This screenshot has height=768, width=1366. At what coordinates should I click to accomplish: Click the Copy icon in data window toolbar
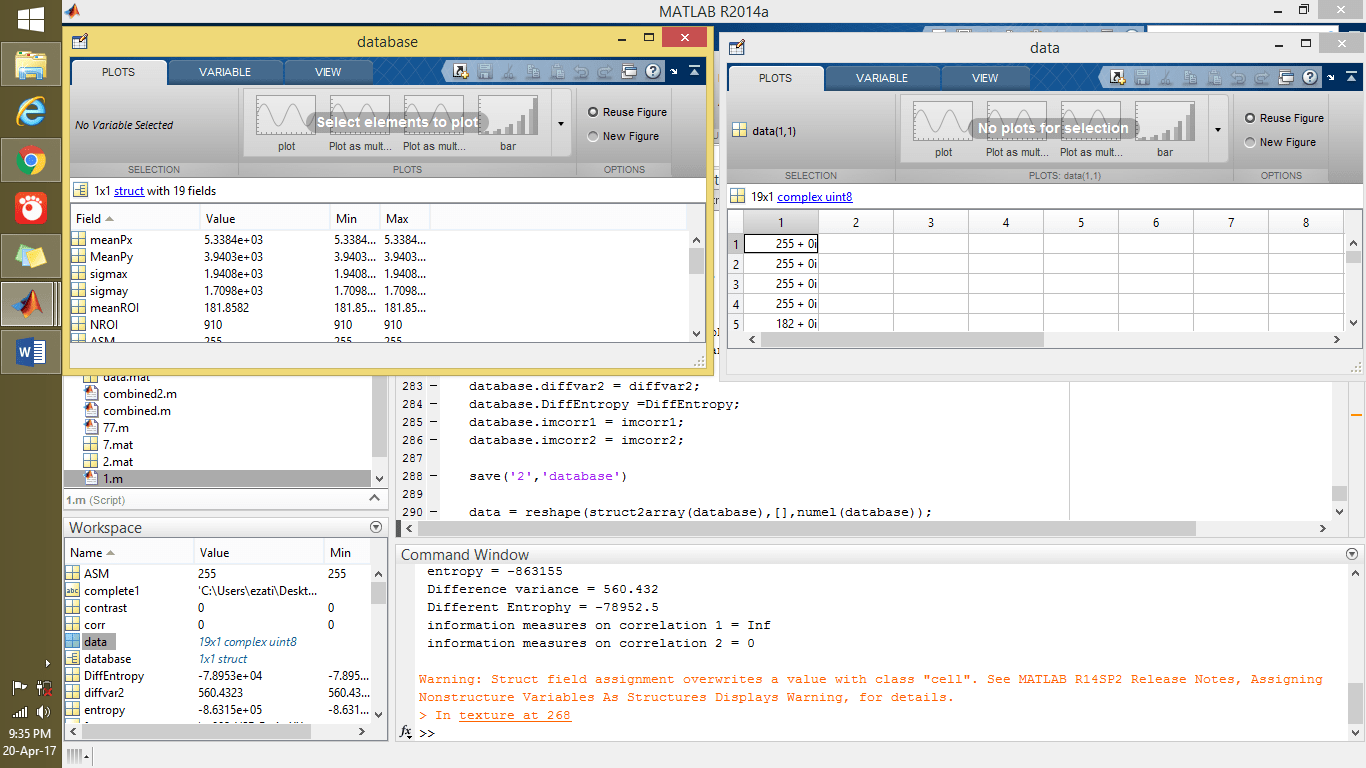pos(1190,77)
